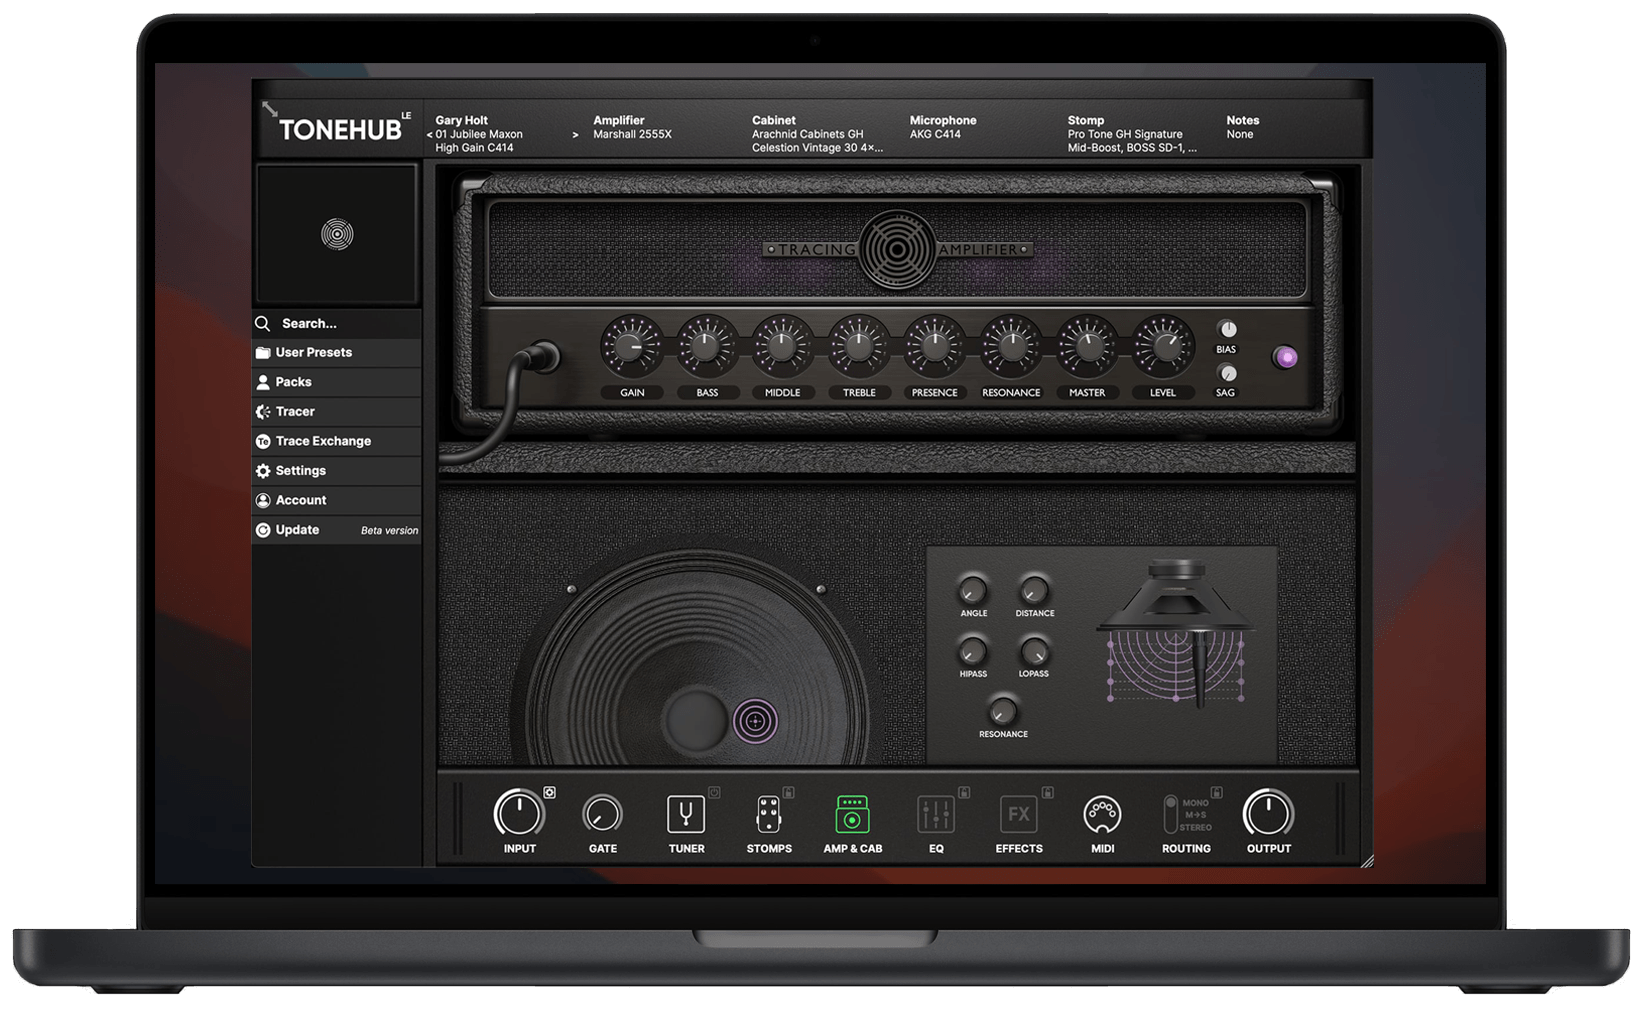The height and width of the screenshot is (1012, 1642).
Task: Toggle the EQ lock icon
Action: (964, 792)
